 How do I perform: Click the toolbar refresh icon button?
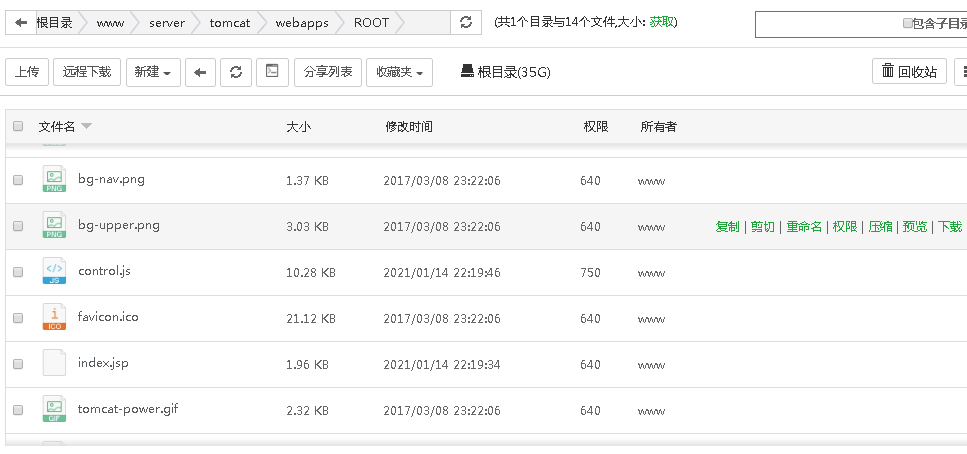(235, 72)
